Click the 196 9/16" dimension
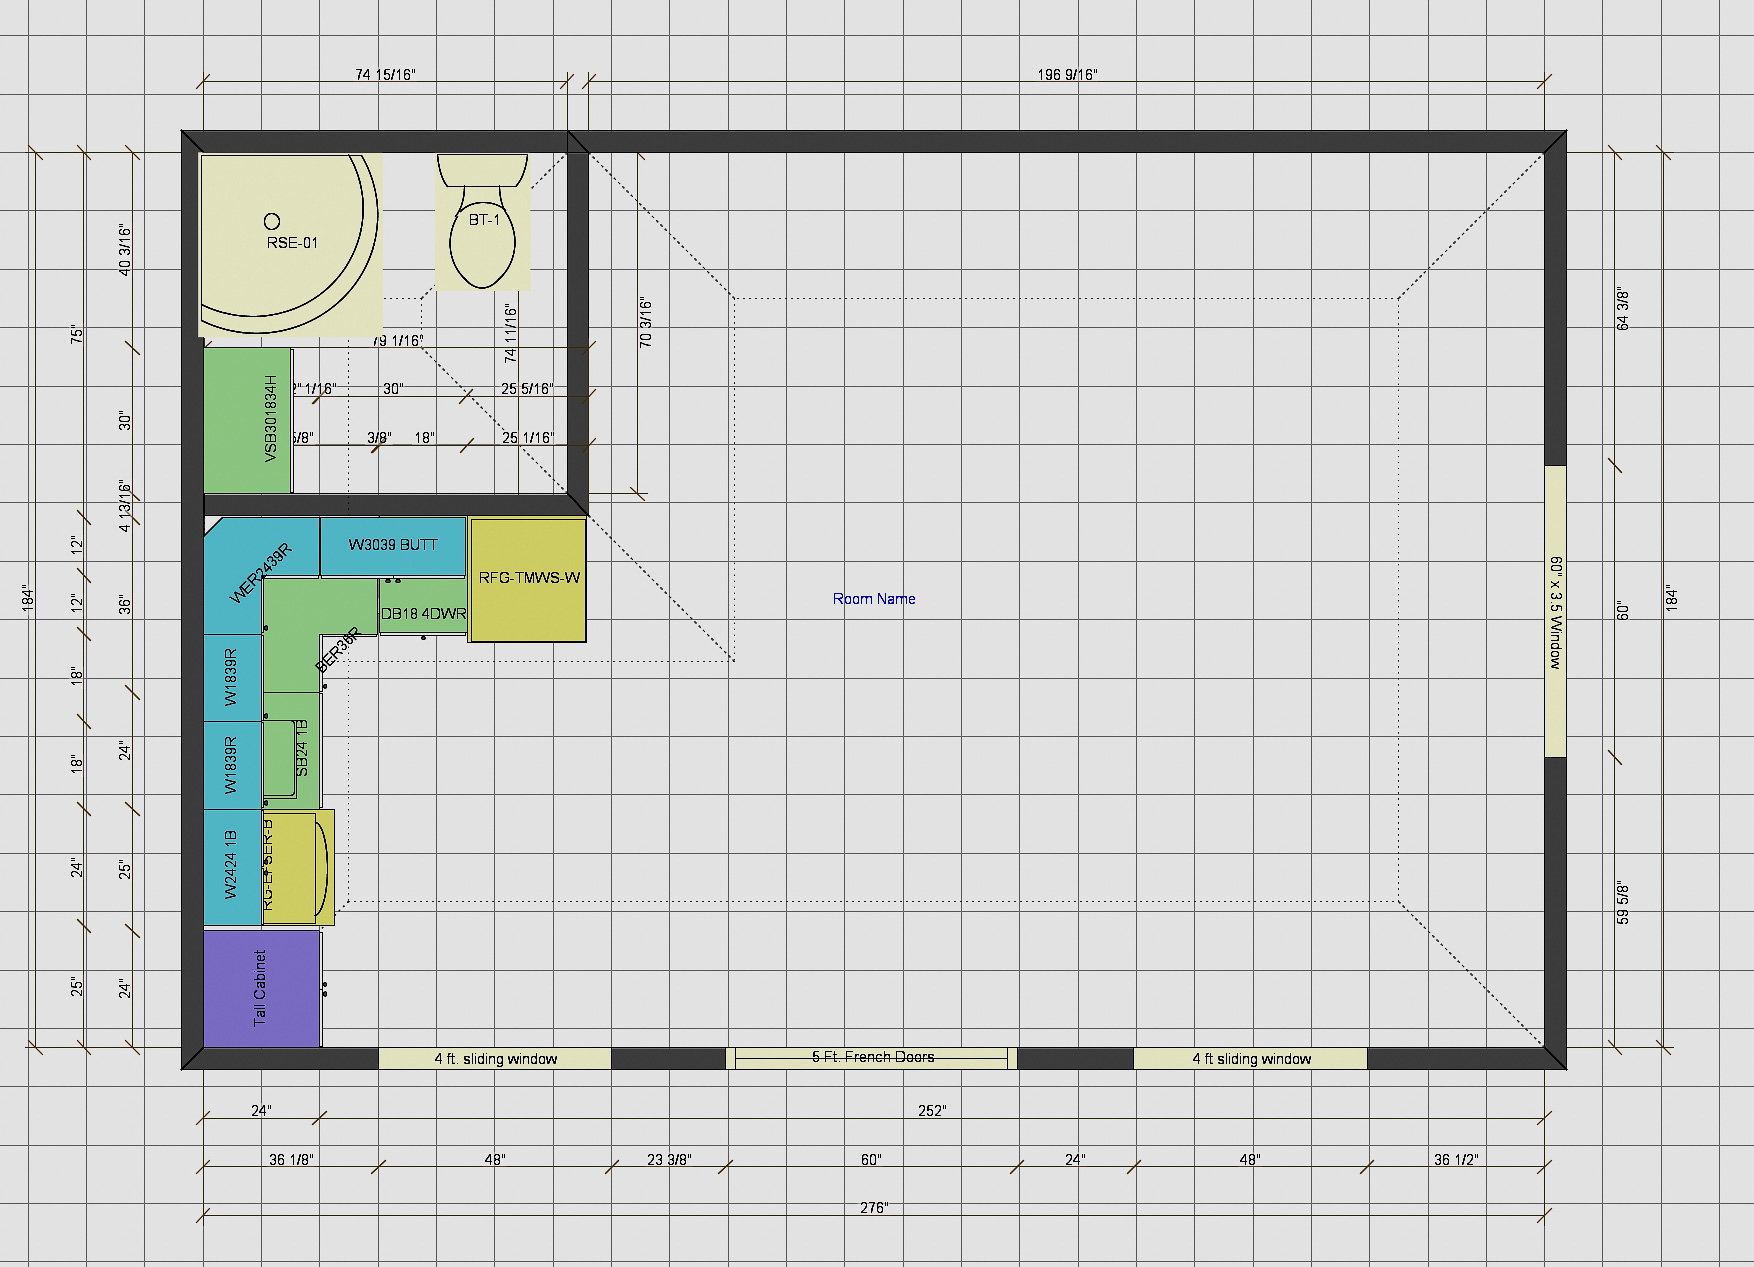Screen dimensions: 1754x1267 tap(1067, 75)
